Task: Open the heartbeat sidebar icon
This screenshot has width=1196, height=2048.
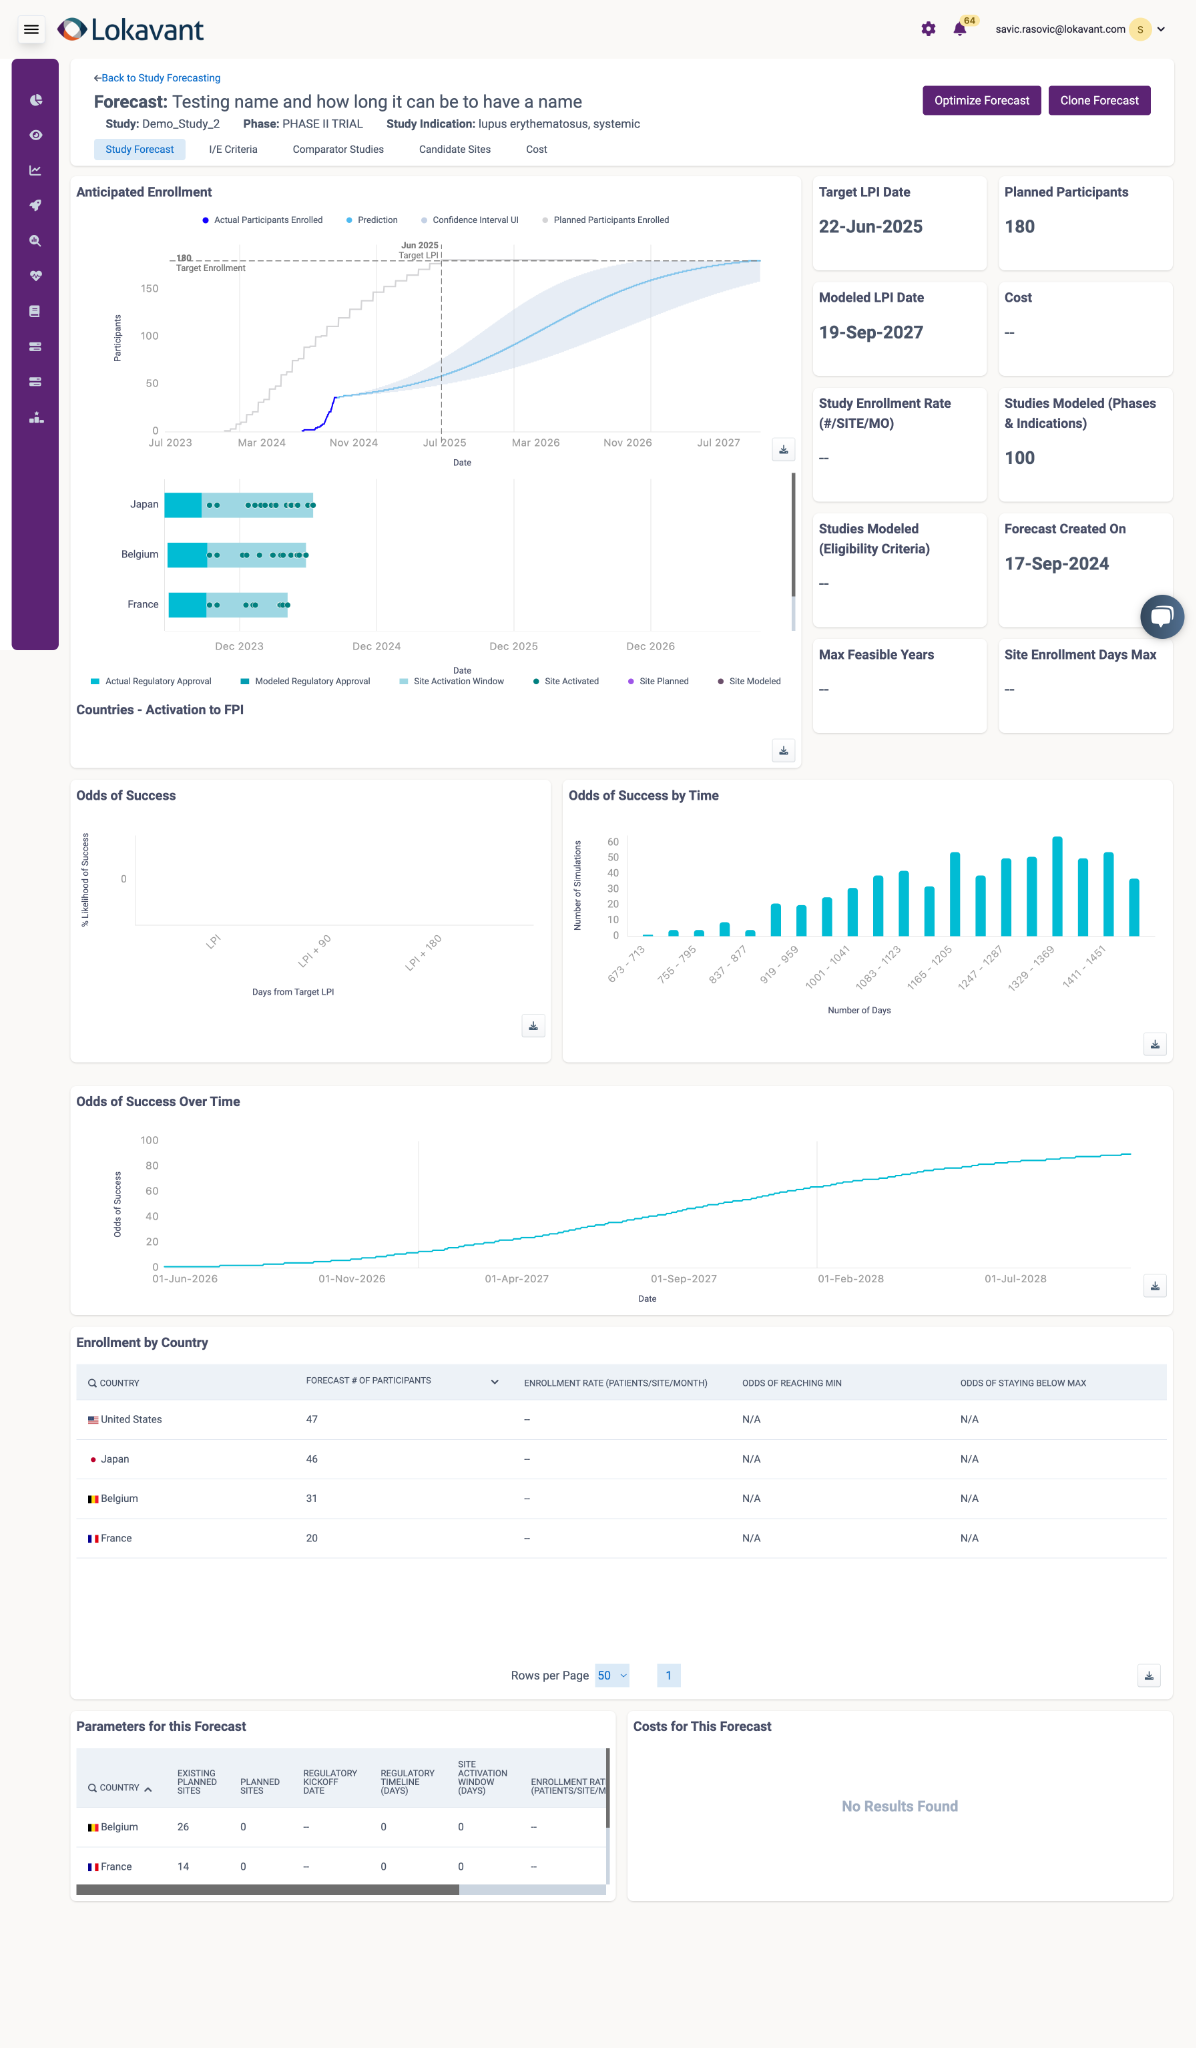Action: 35,276
